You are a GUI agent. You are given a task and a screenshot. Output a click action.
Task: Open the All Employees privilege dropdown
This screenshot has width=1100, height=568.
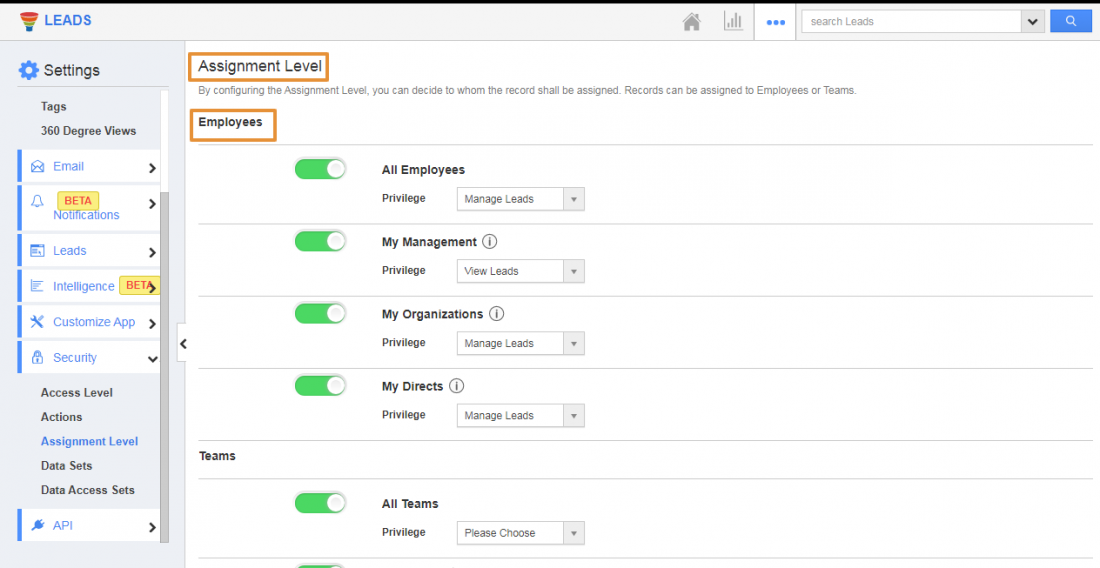pos(521,199)
